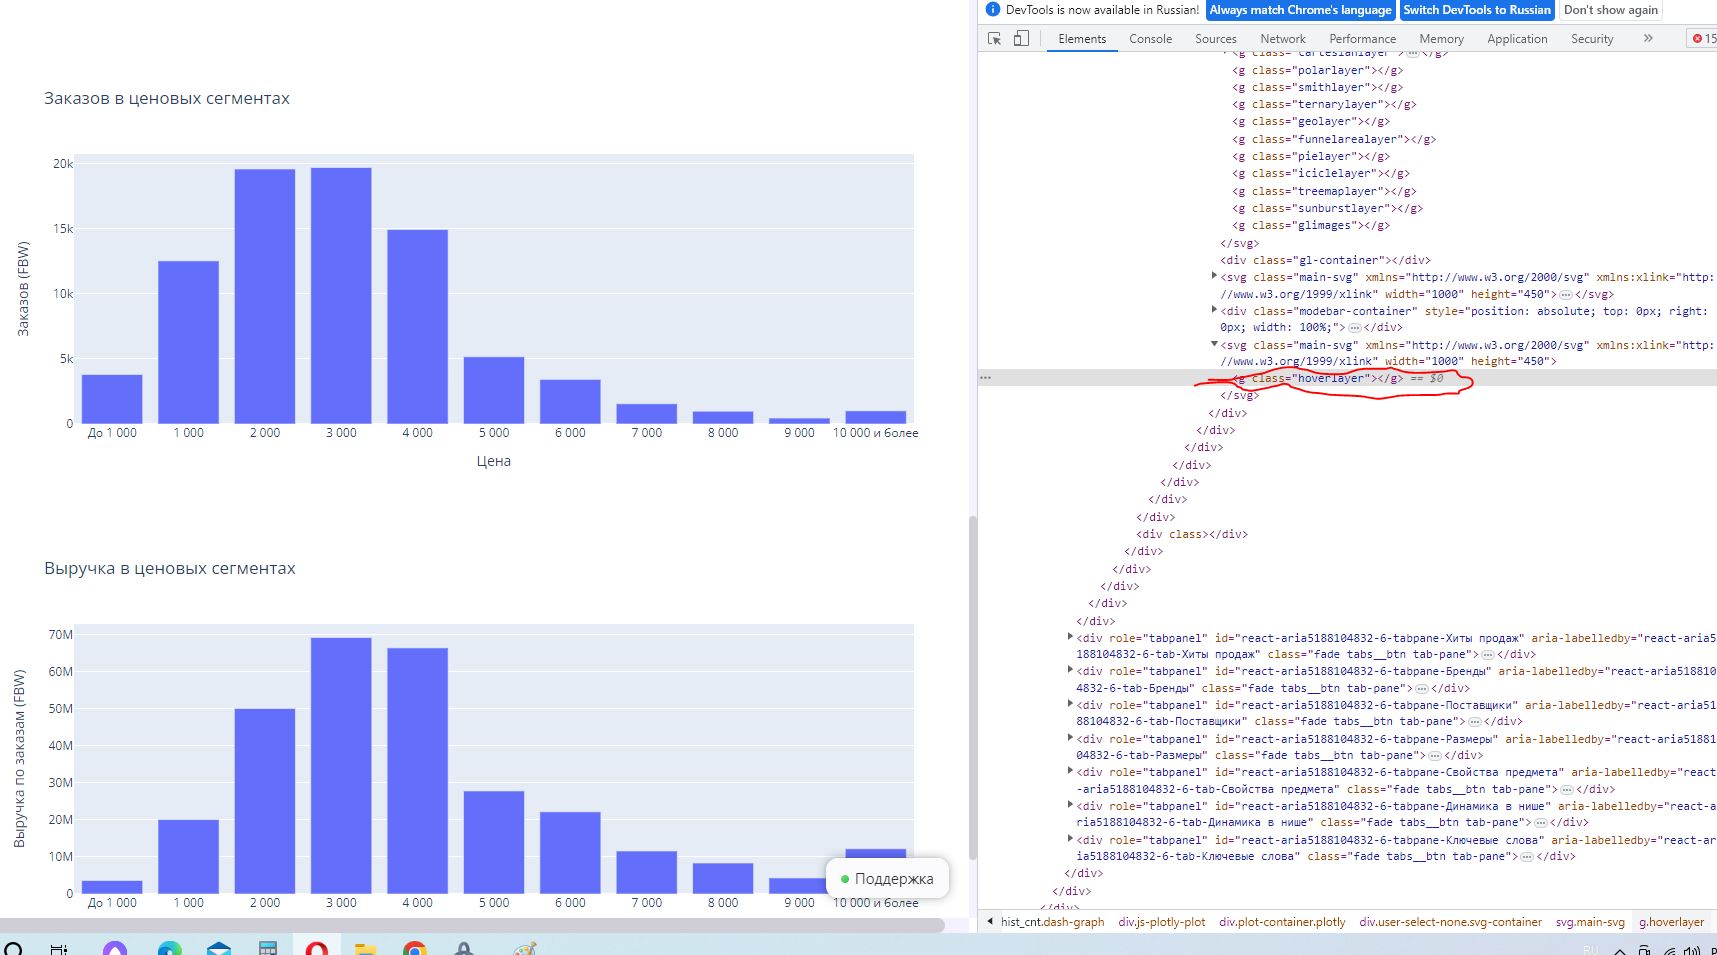
Task: Switch to the Application tab
Action: [1517, 39]
